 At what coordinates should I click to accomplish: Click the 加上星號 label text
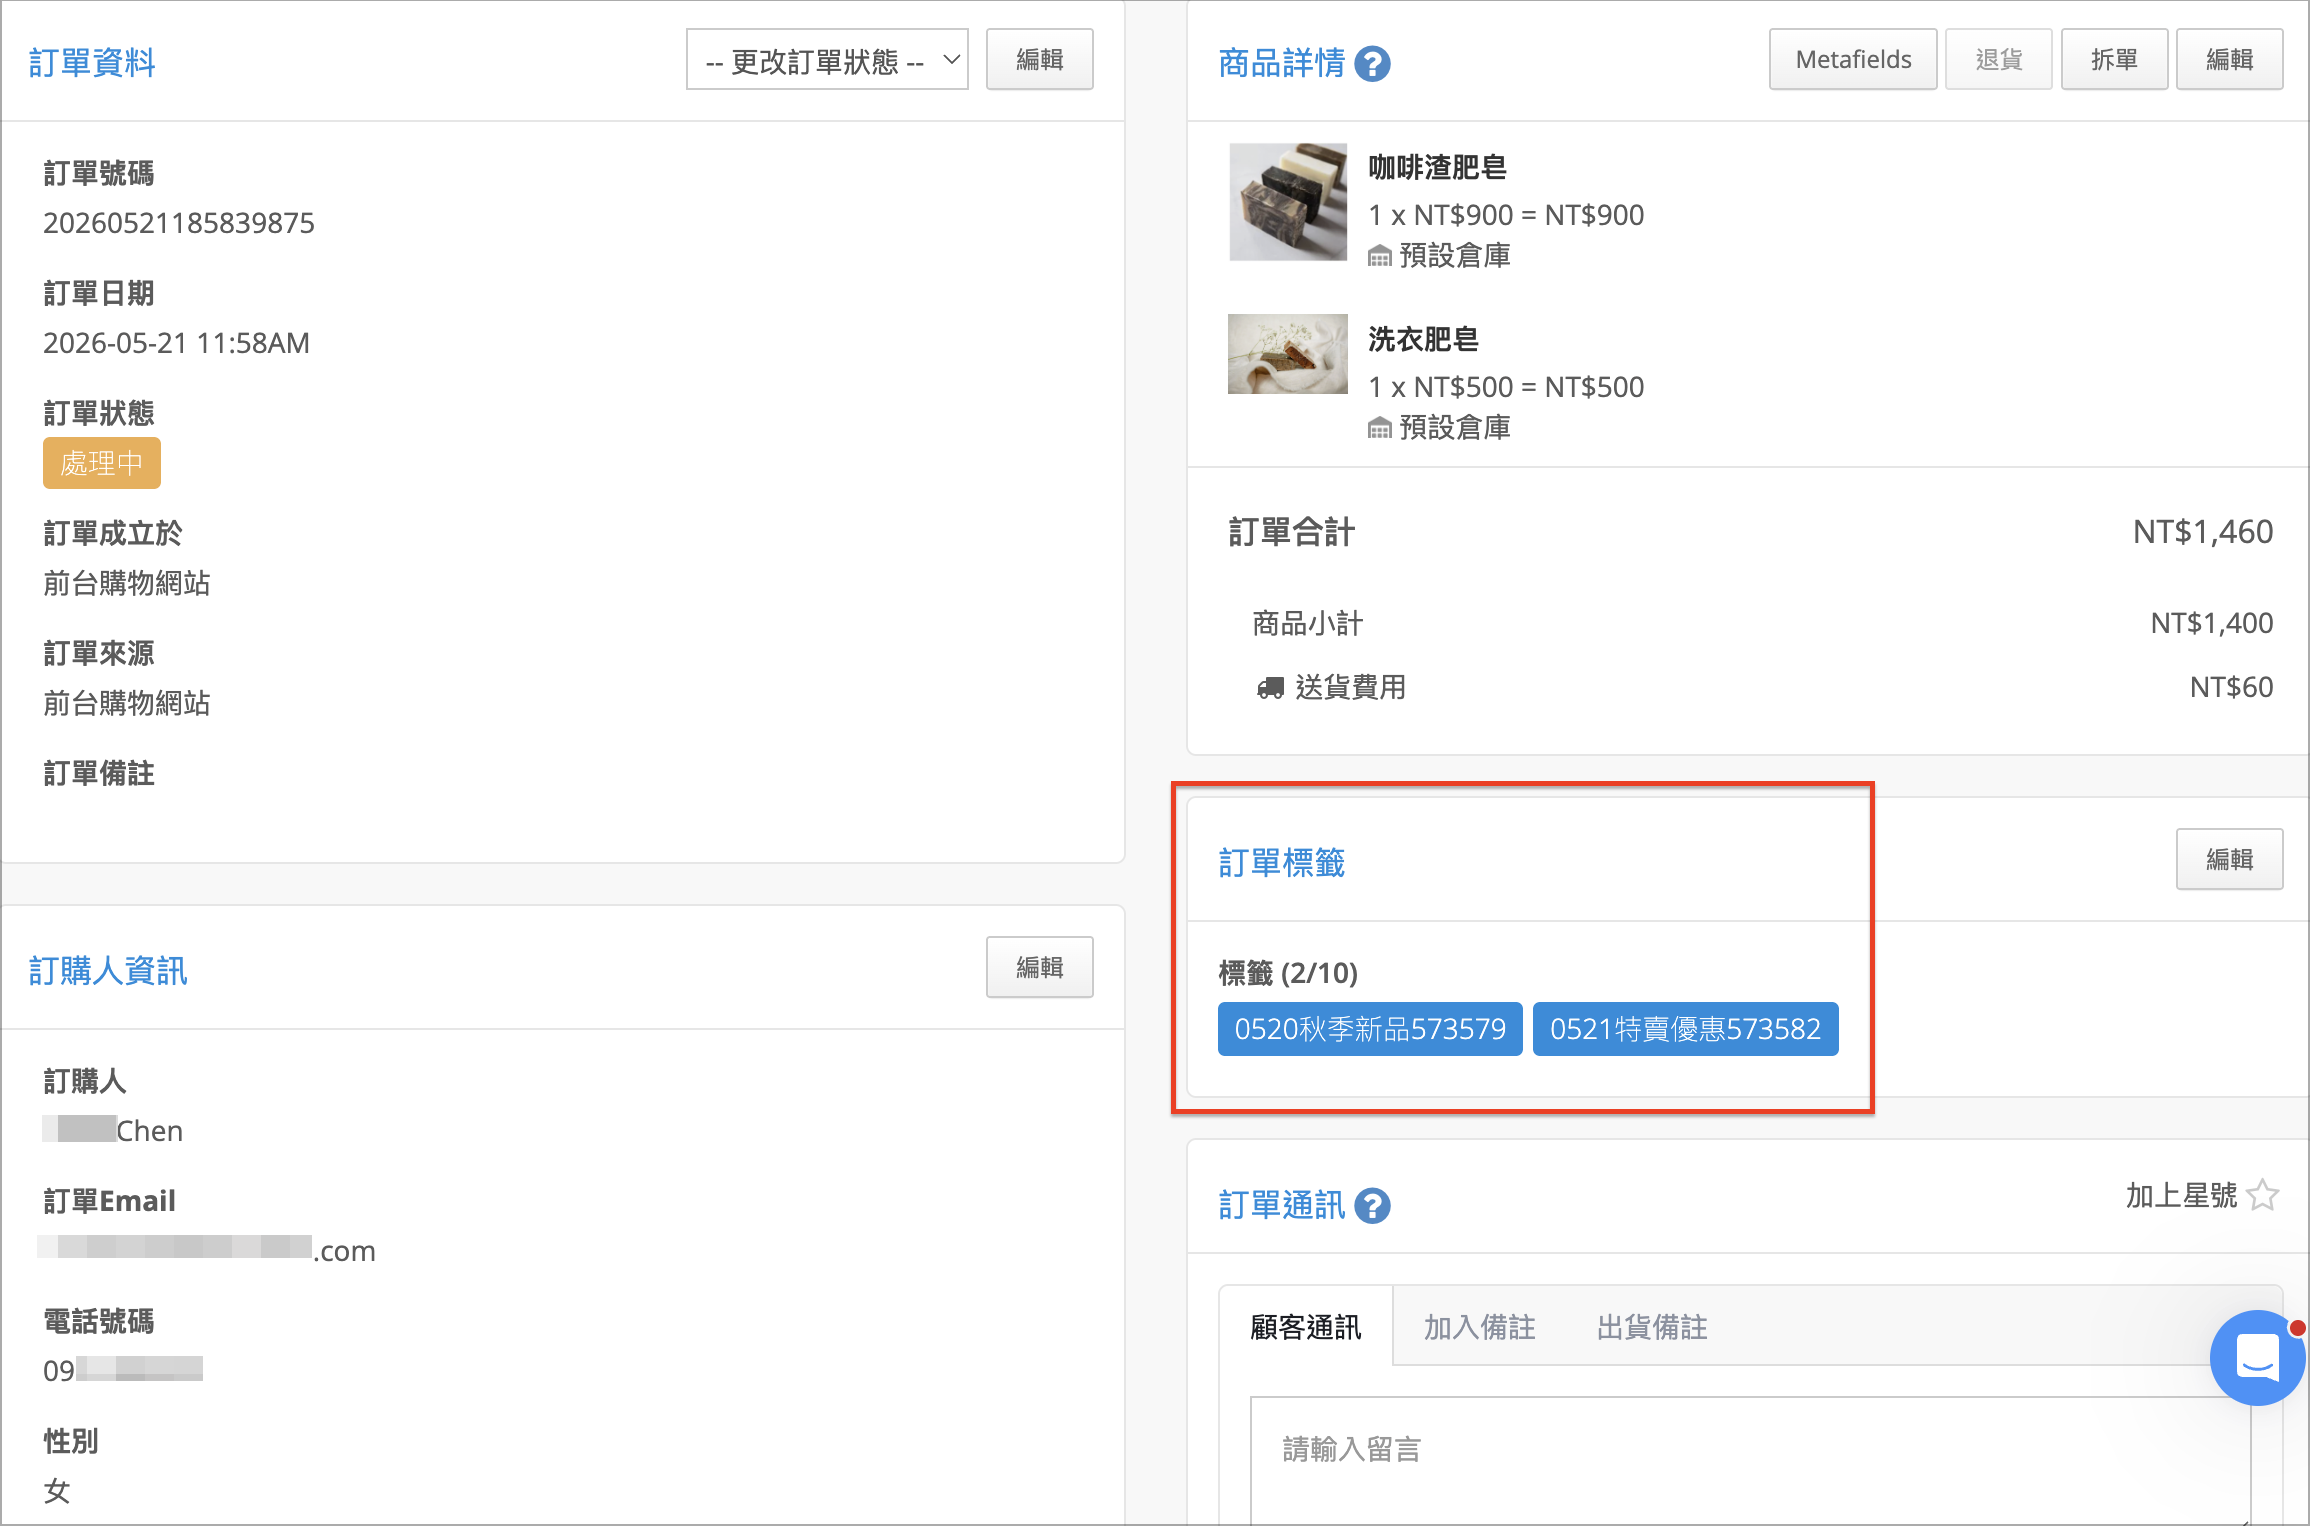(x=2181, y=1195)
